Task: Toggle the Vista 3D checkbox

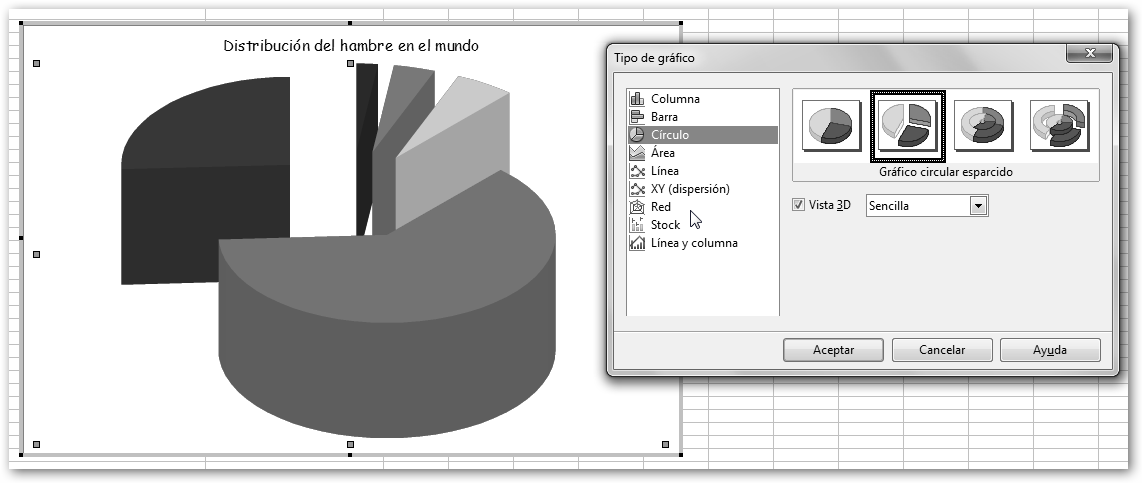Action: click(x=798, y=205)
